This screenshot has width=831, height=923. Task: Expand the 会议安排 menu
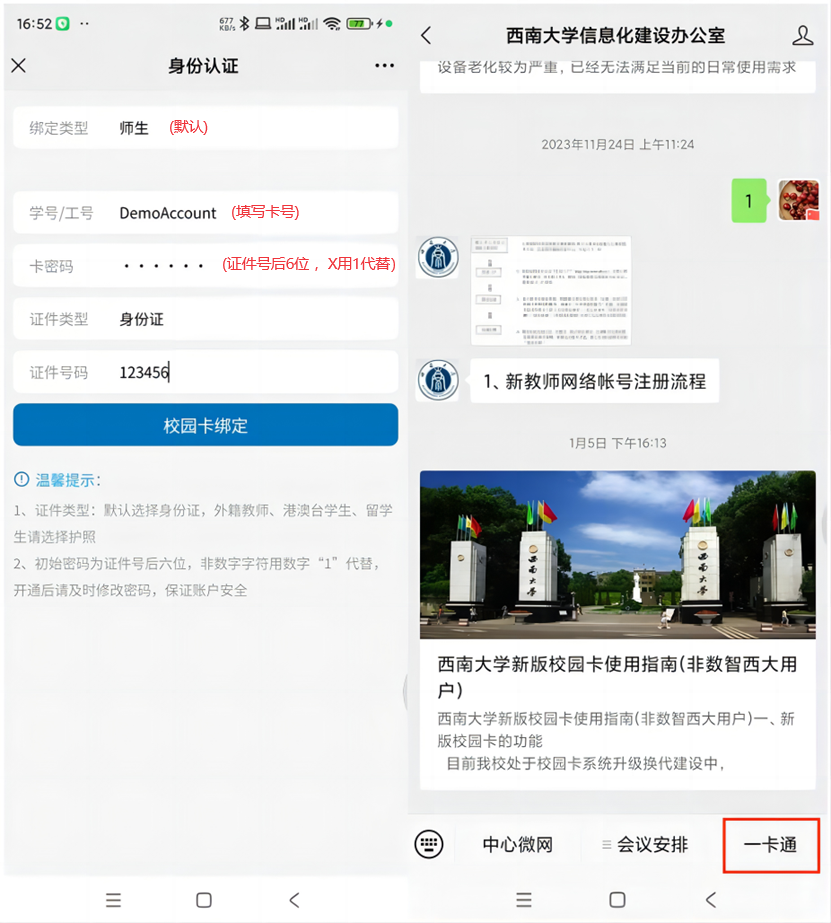[x=645, y=845]
